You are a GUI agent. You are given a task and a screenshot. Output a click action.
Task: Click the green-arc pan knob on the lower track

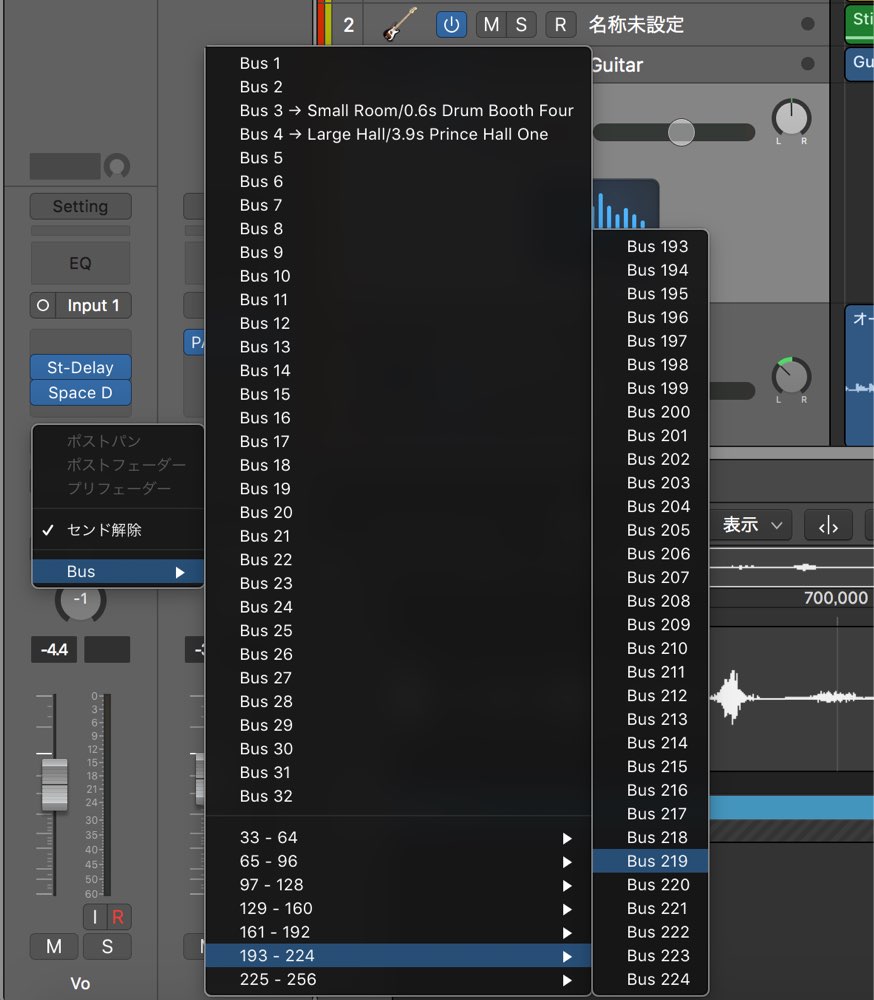pyautogui.click(x=791, y=376)
